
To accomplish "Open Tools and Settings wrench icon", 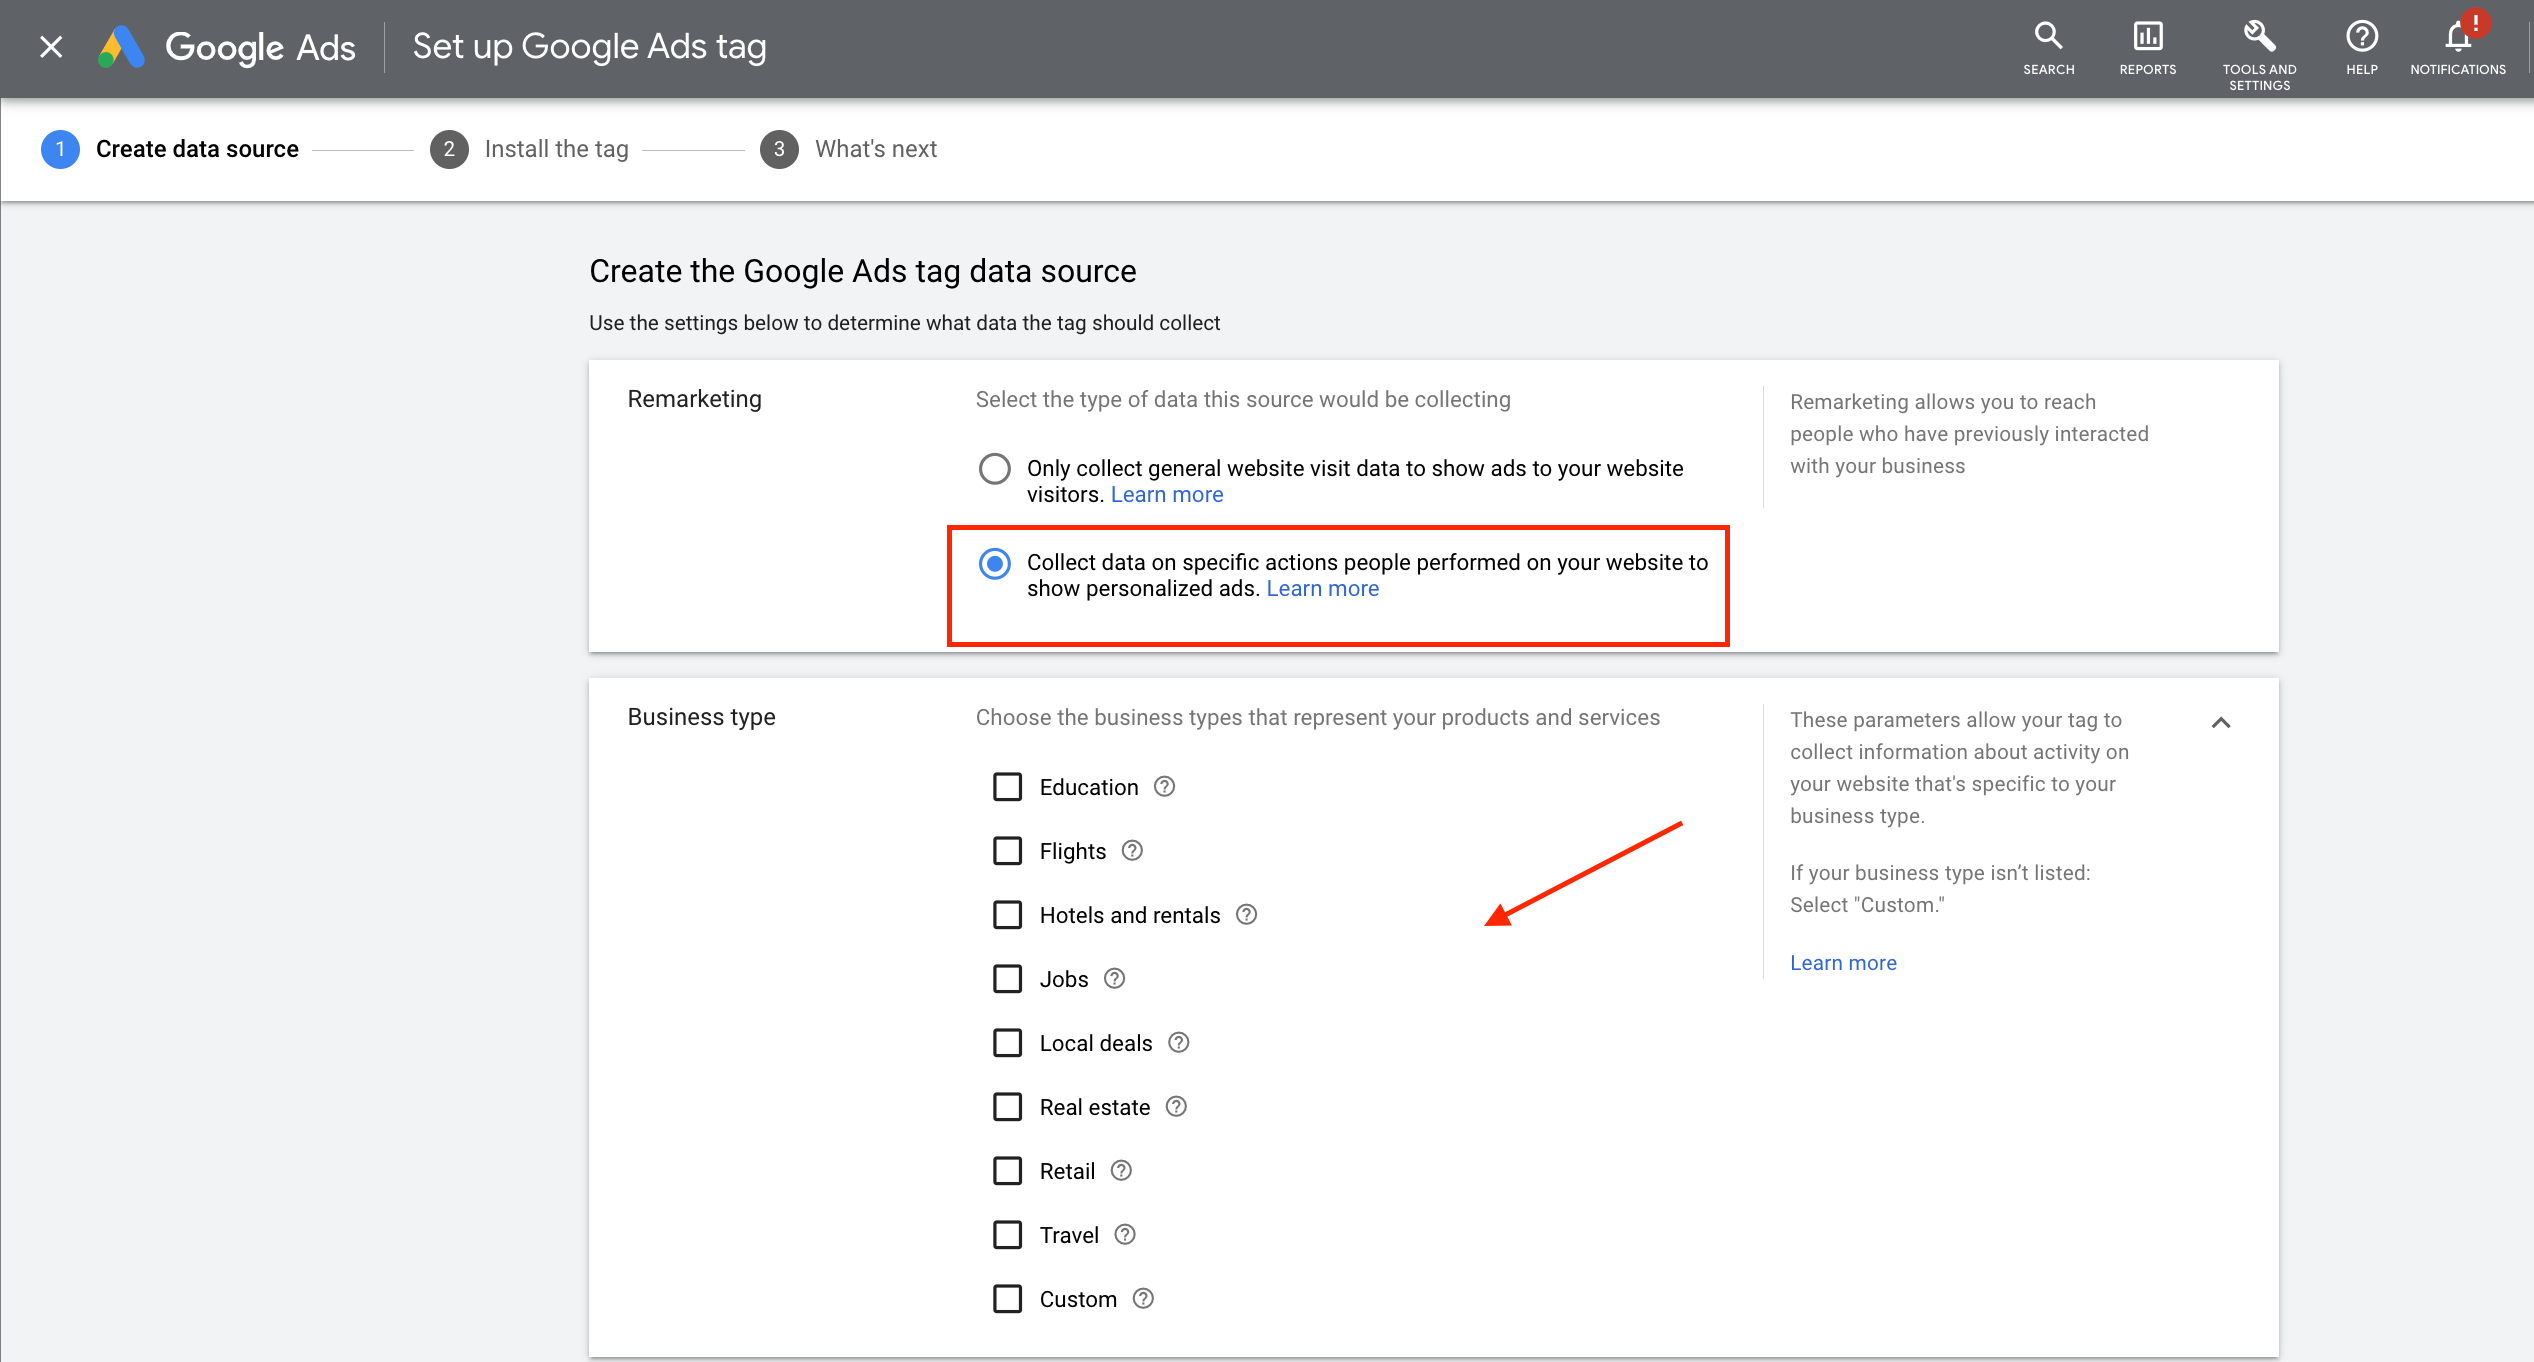I will tap(2259, 52).
